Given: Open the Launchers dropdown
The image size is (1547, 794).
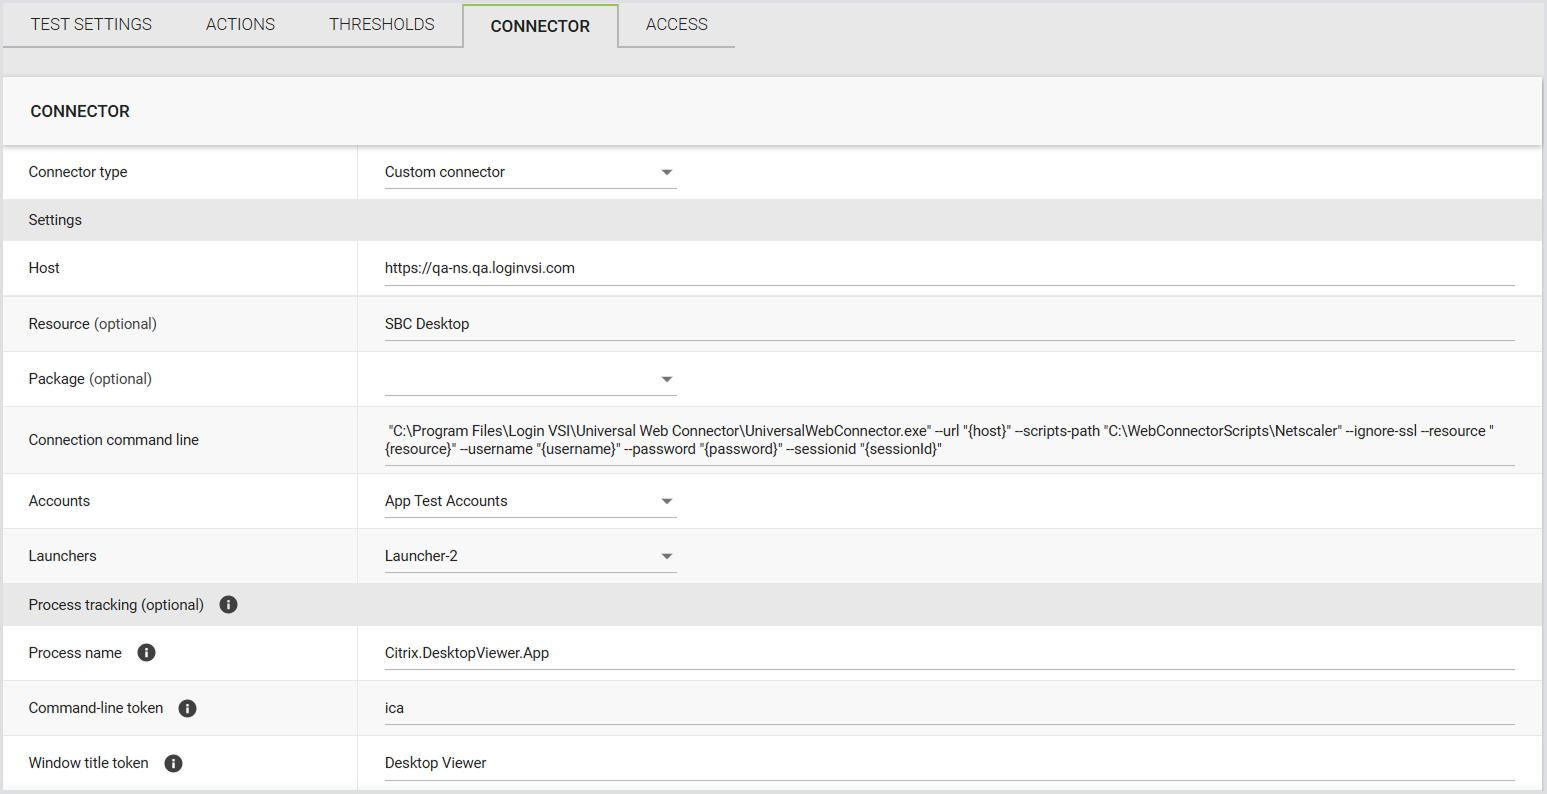Looking at the screenshot, I should tap(530, 556).
